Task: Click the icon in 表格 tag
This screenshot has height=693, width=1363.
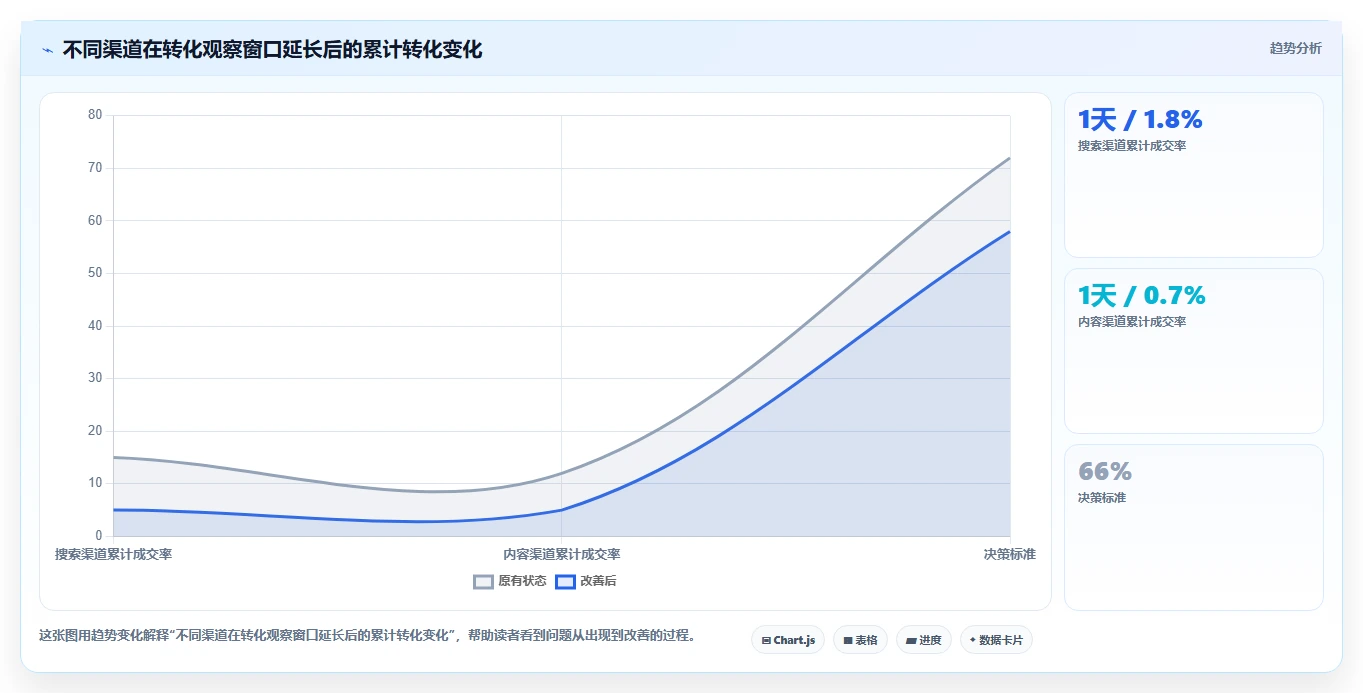Action: pyautogui.click(x=848, y=640)
